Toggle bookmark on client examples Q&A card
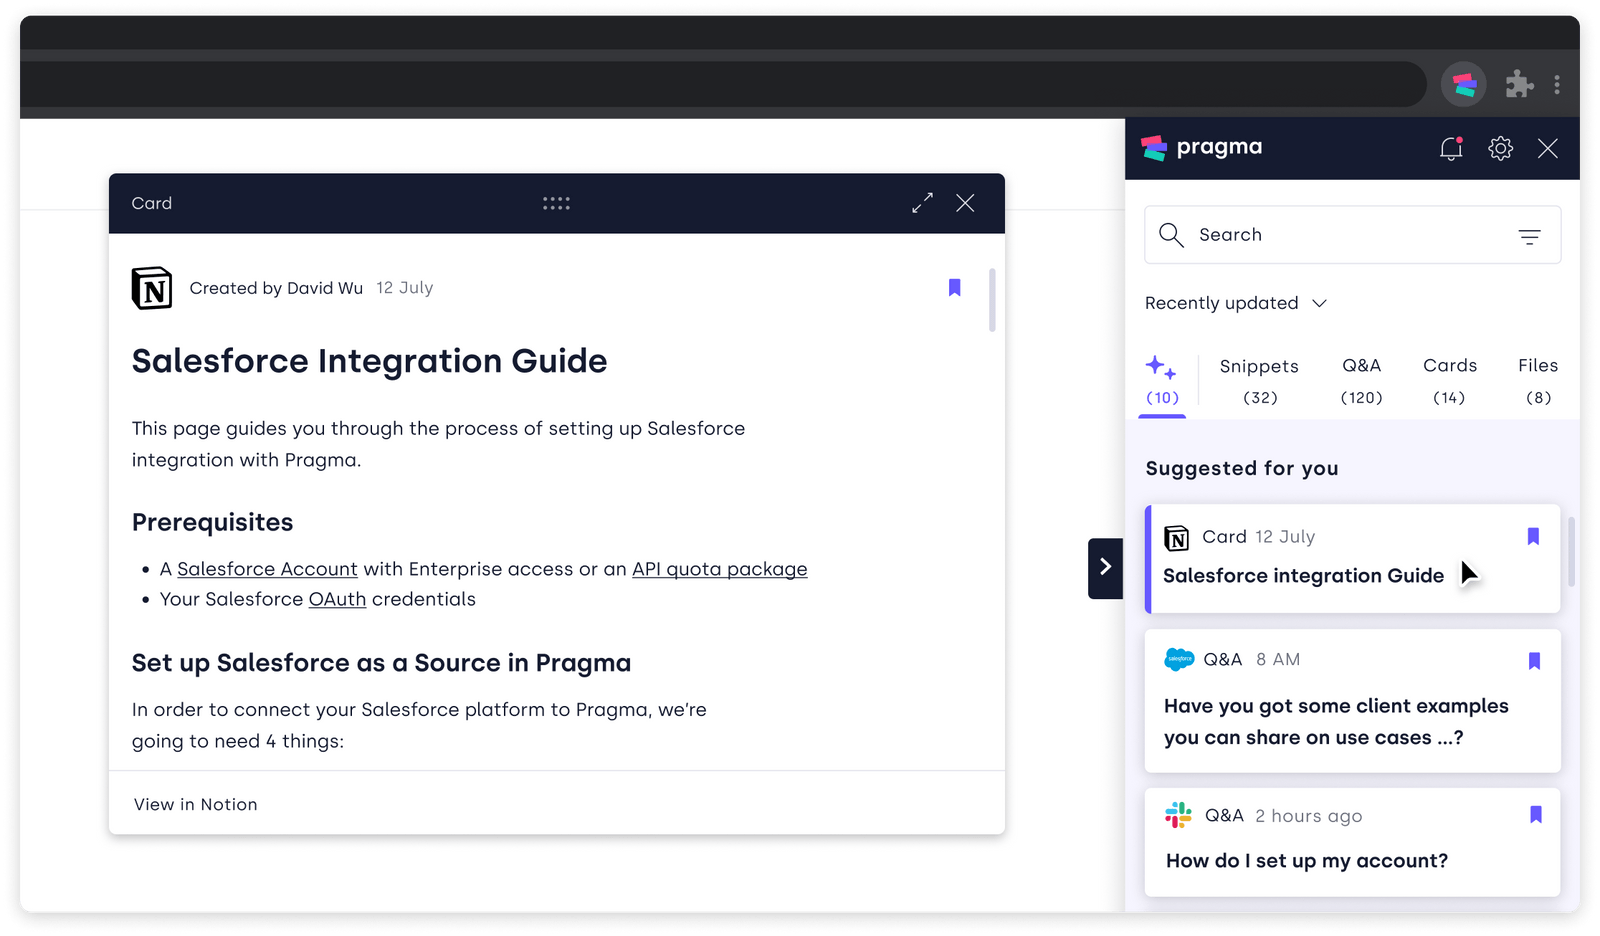 tap(1534, 661)
